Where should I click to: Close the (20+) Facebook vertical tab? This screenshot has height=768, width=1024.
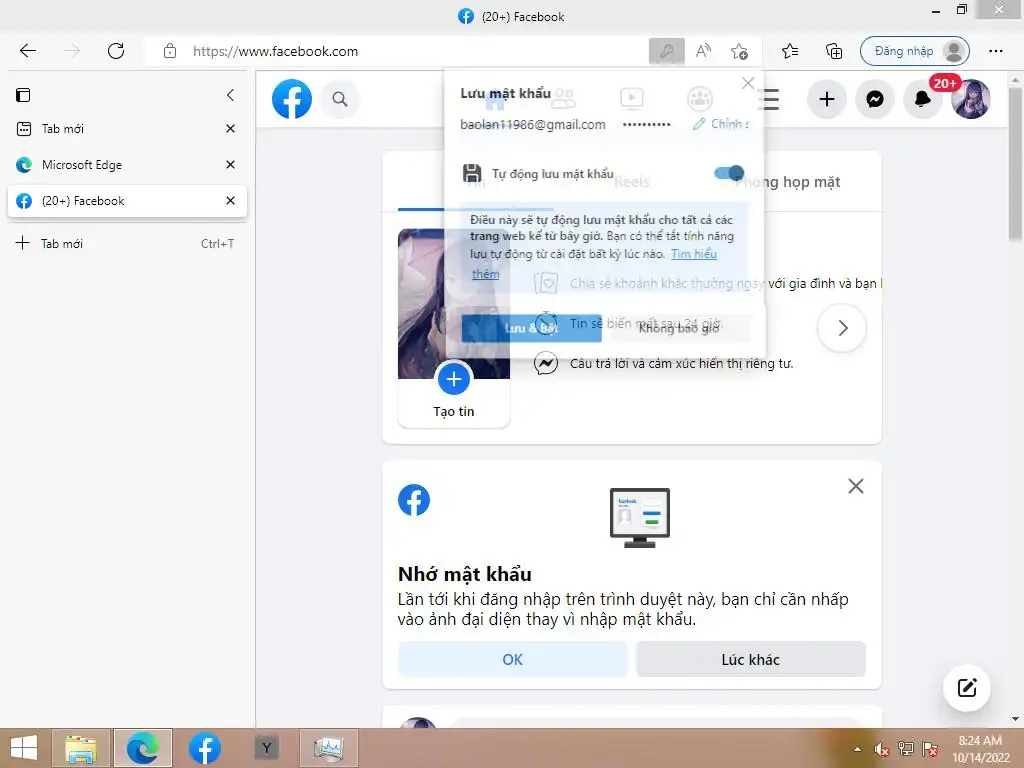coord(231,201)
